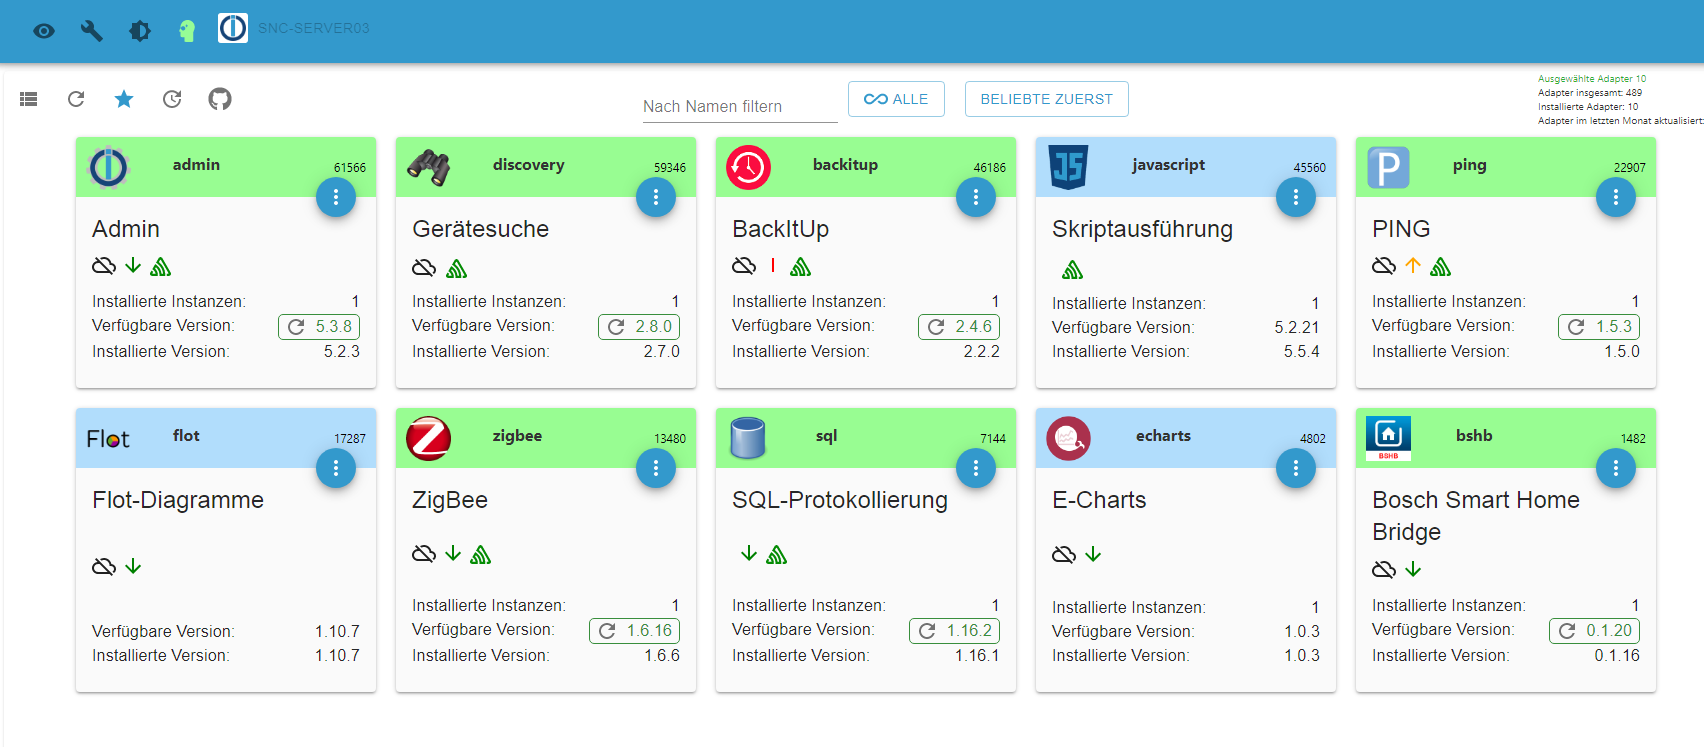This screenshot has width=1704, height=747.
Task: Open the three-dot menu on the ping card
Action: tap(1616, 198)
